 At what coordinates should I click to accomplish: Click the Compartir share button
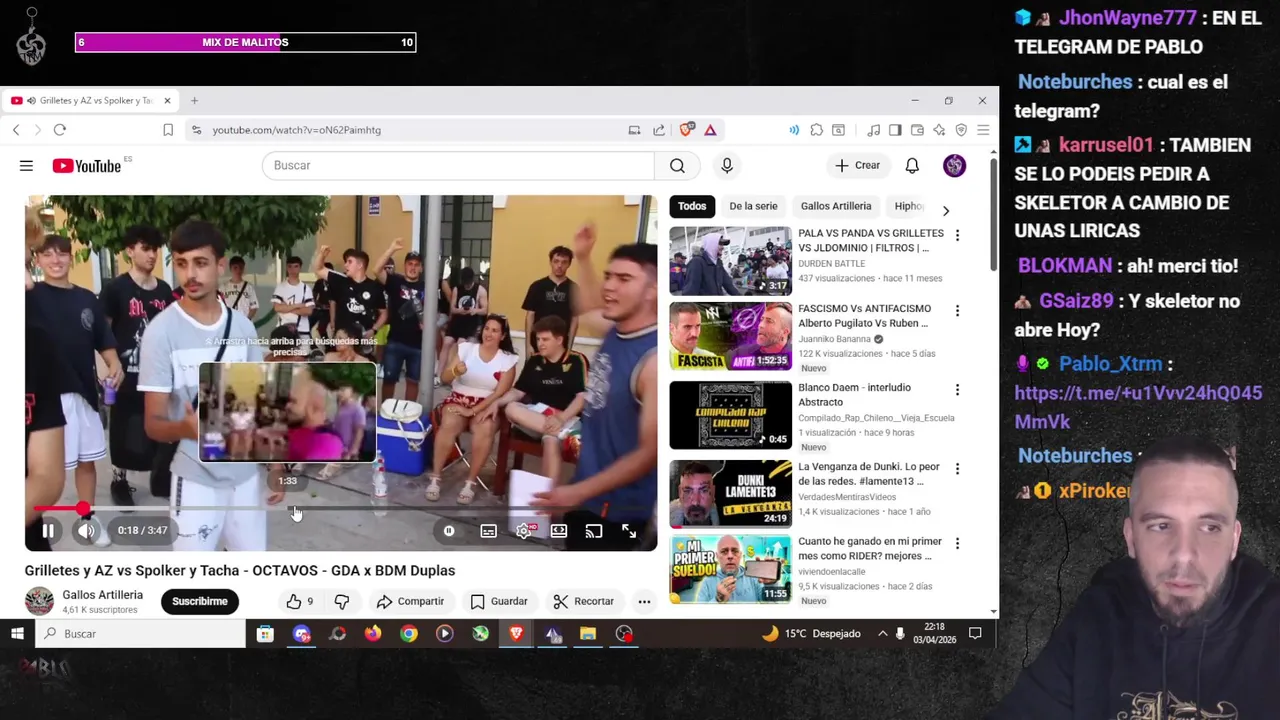pyautogui.click(x=410, y=601)
